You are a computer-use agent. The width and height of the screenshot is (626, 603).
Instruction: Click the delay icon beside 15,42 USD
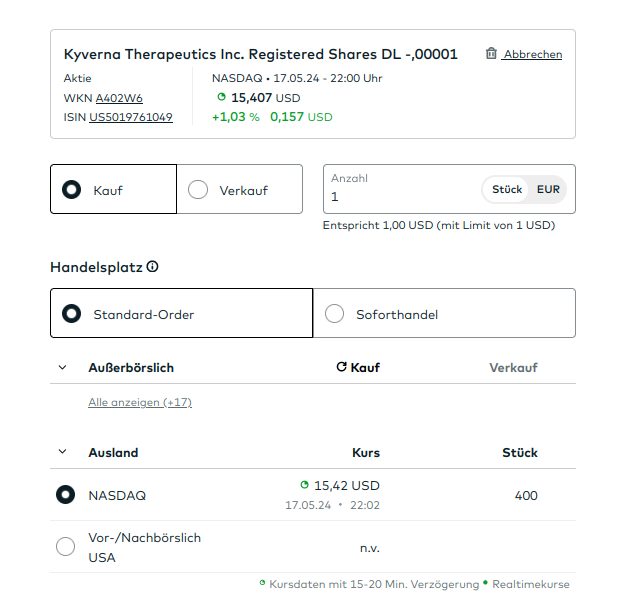pos(304,485)
